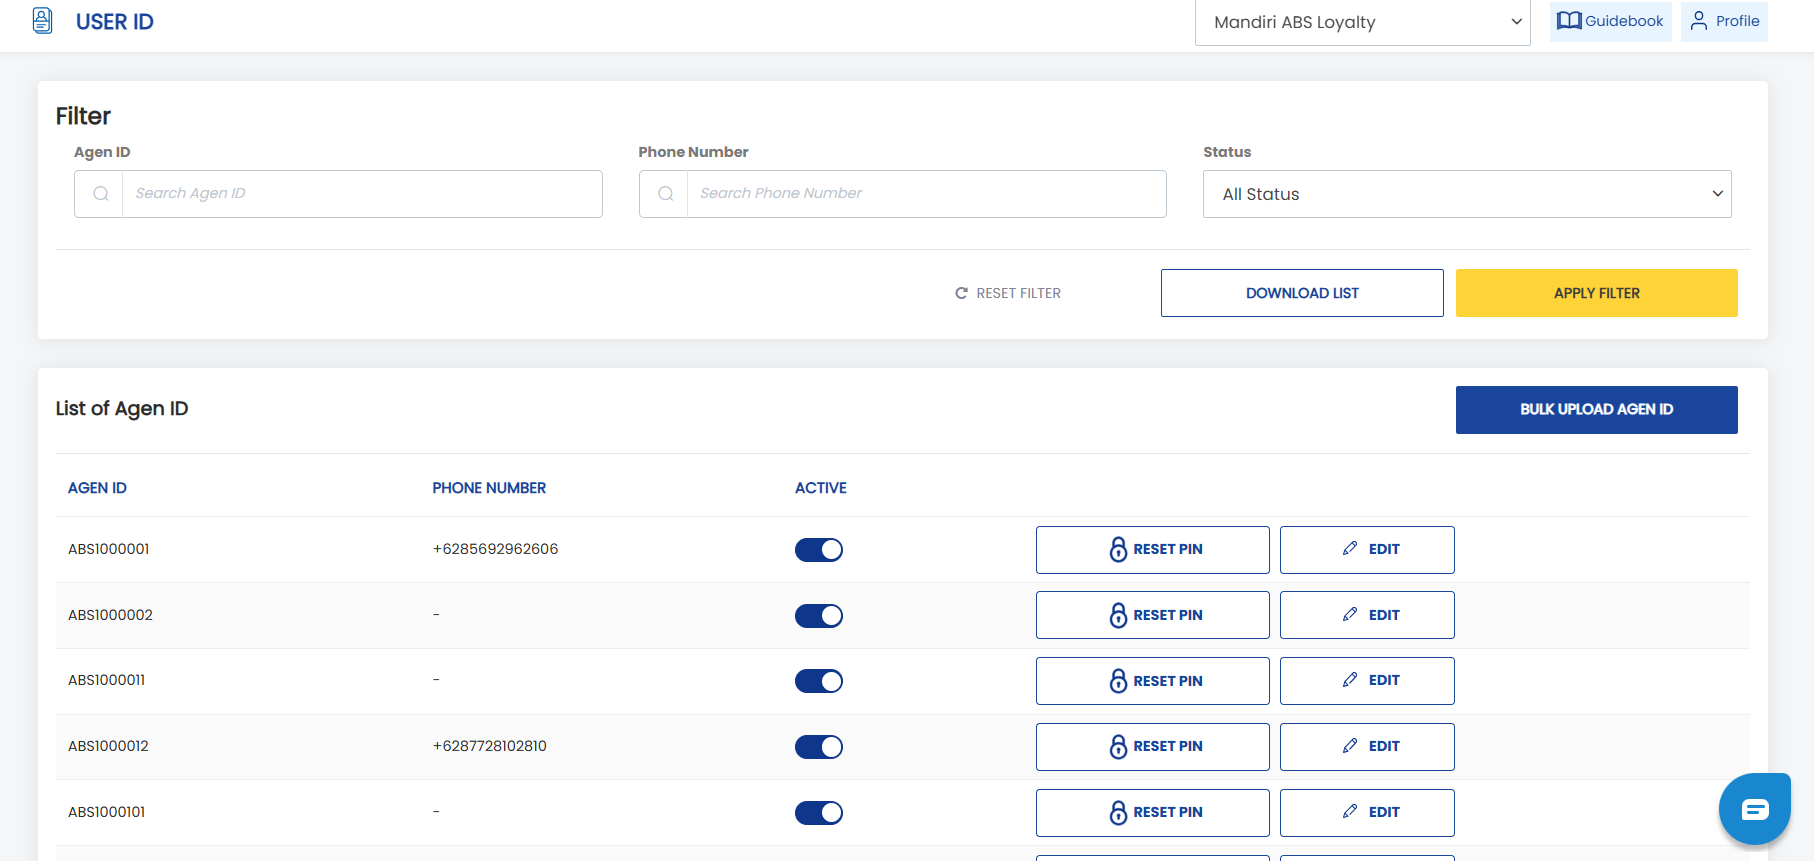1814x861 pixels.
Task: Click agent ID ABS1000001 cell
Action: (109, 549)
